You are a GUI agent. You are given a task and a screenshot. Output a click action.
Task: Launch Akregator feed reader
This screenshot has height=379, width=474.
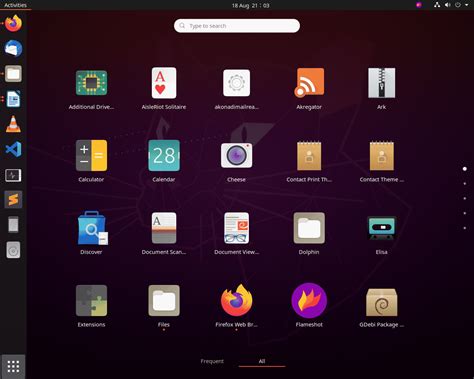[x=309, y=83]
